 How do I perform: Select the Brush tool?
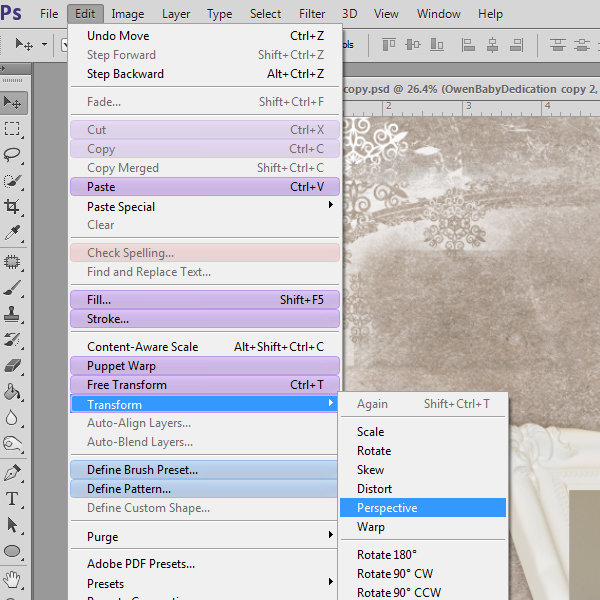point(12,288)
